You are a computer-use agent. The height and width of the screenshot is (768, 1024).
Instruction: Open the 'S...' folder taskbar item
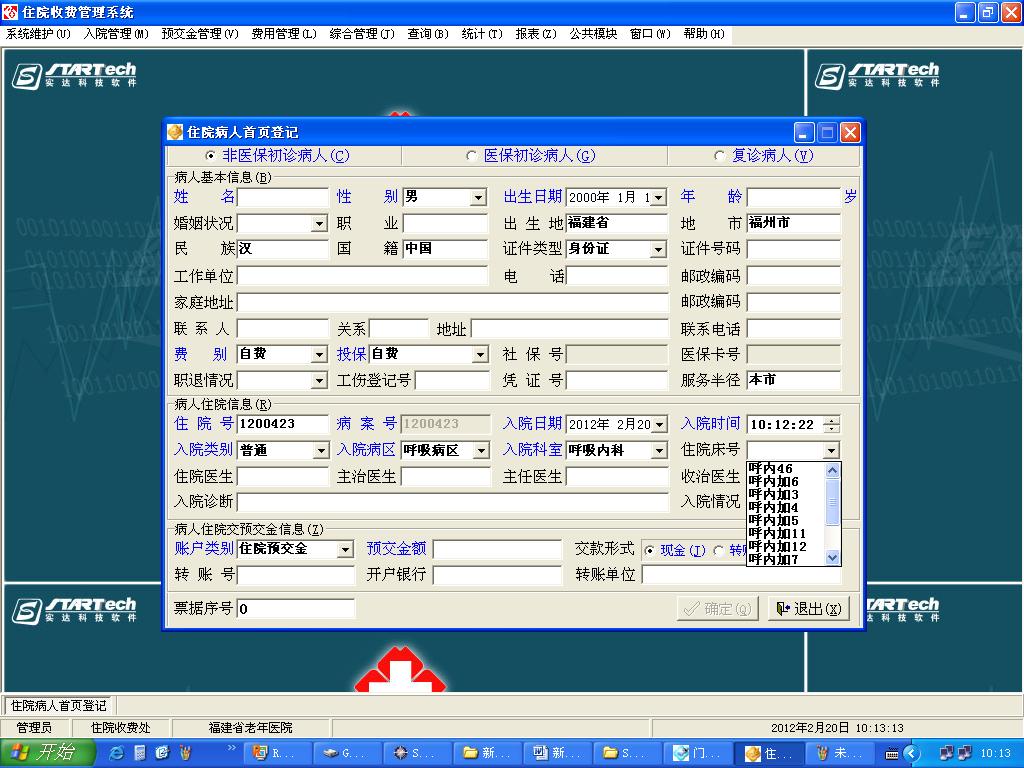click(x=626, y=753)
